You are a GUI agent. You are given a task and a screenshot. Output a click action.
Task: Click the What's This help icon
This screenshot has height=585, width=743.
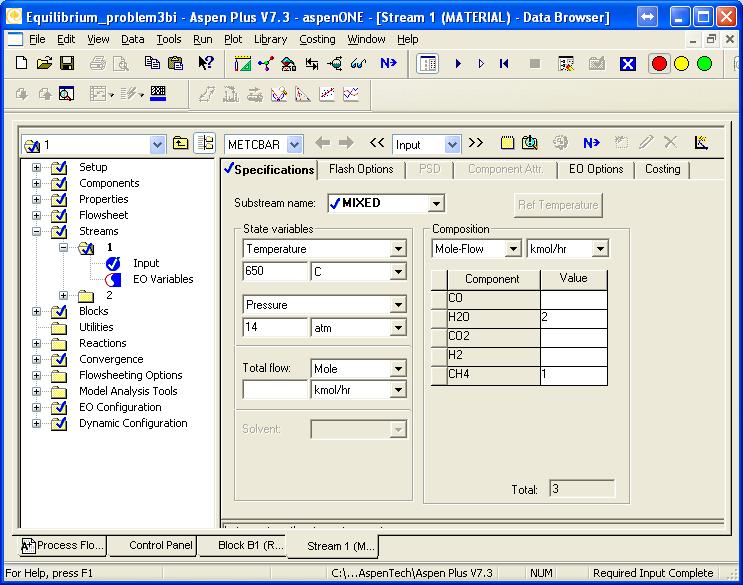pyautogui.click(x=206, y=63)
